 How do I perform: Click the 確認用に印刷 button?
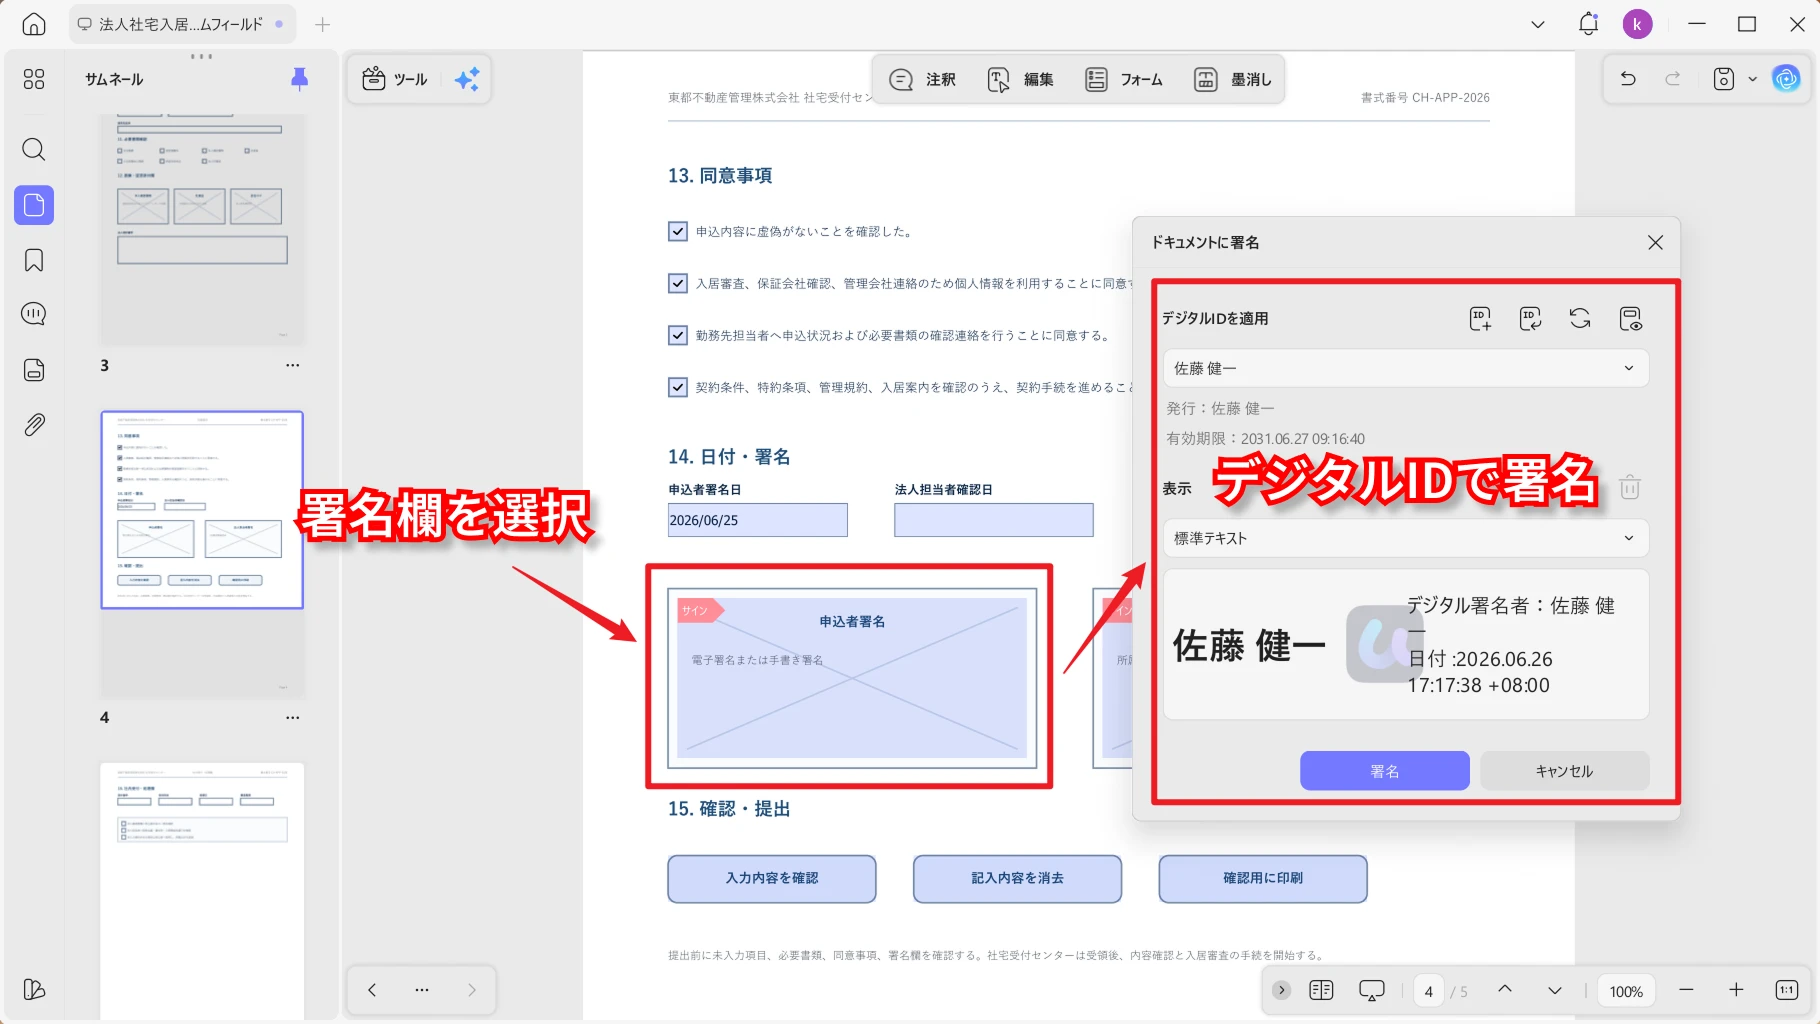(x=1263, y=879)
